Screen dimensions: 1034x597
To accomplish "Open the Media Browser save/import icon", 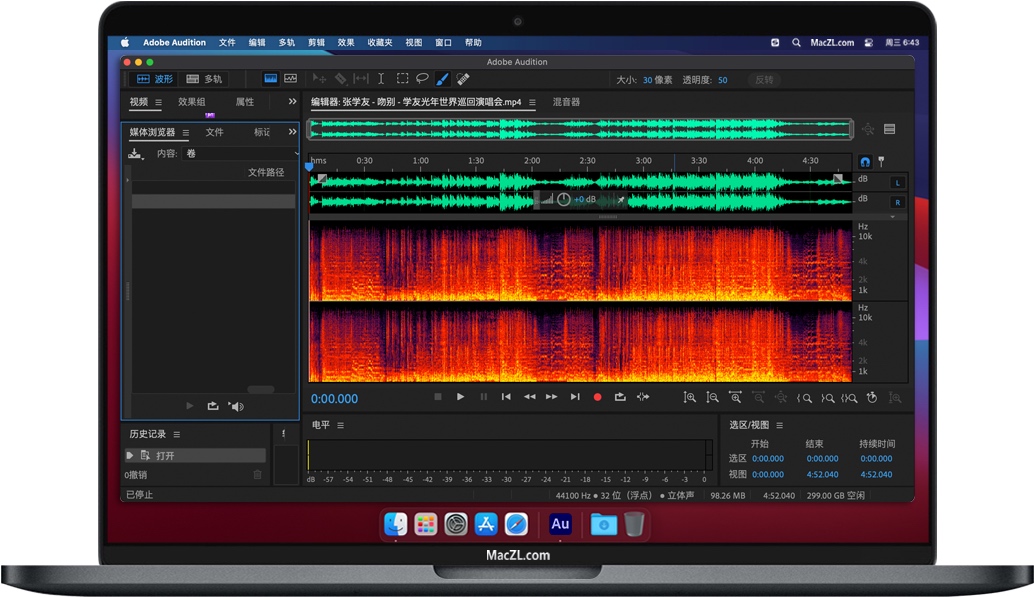I will (x=135, y=153).
